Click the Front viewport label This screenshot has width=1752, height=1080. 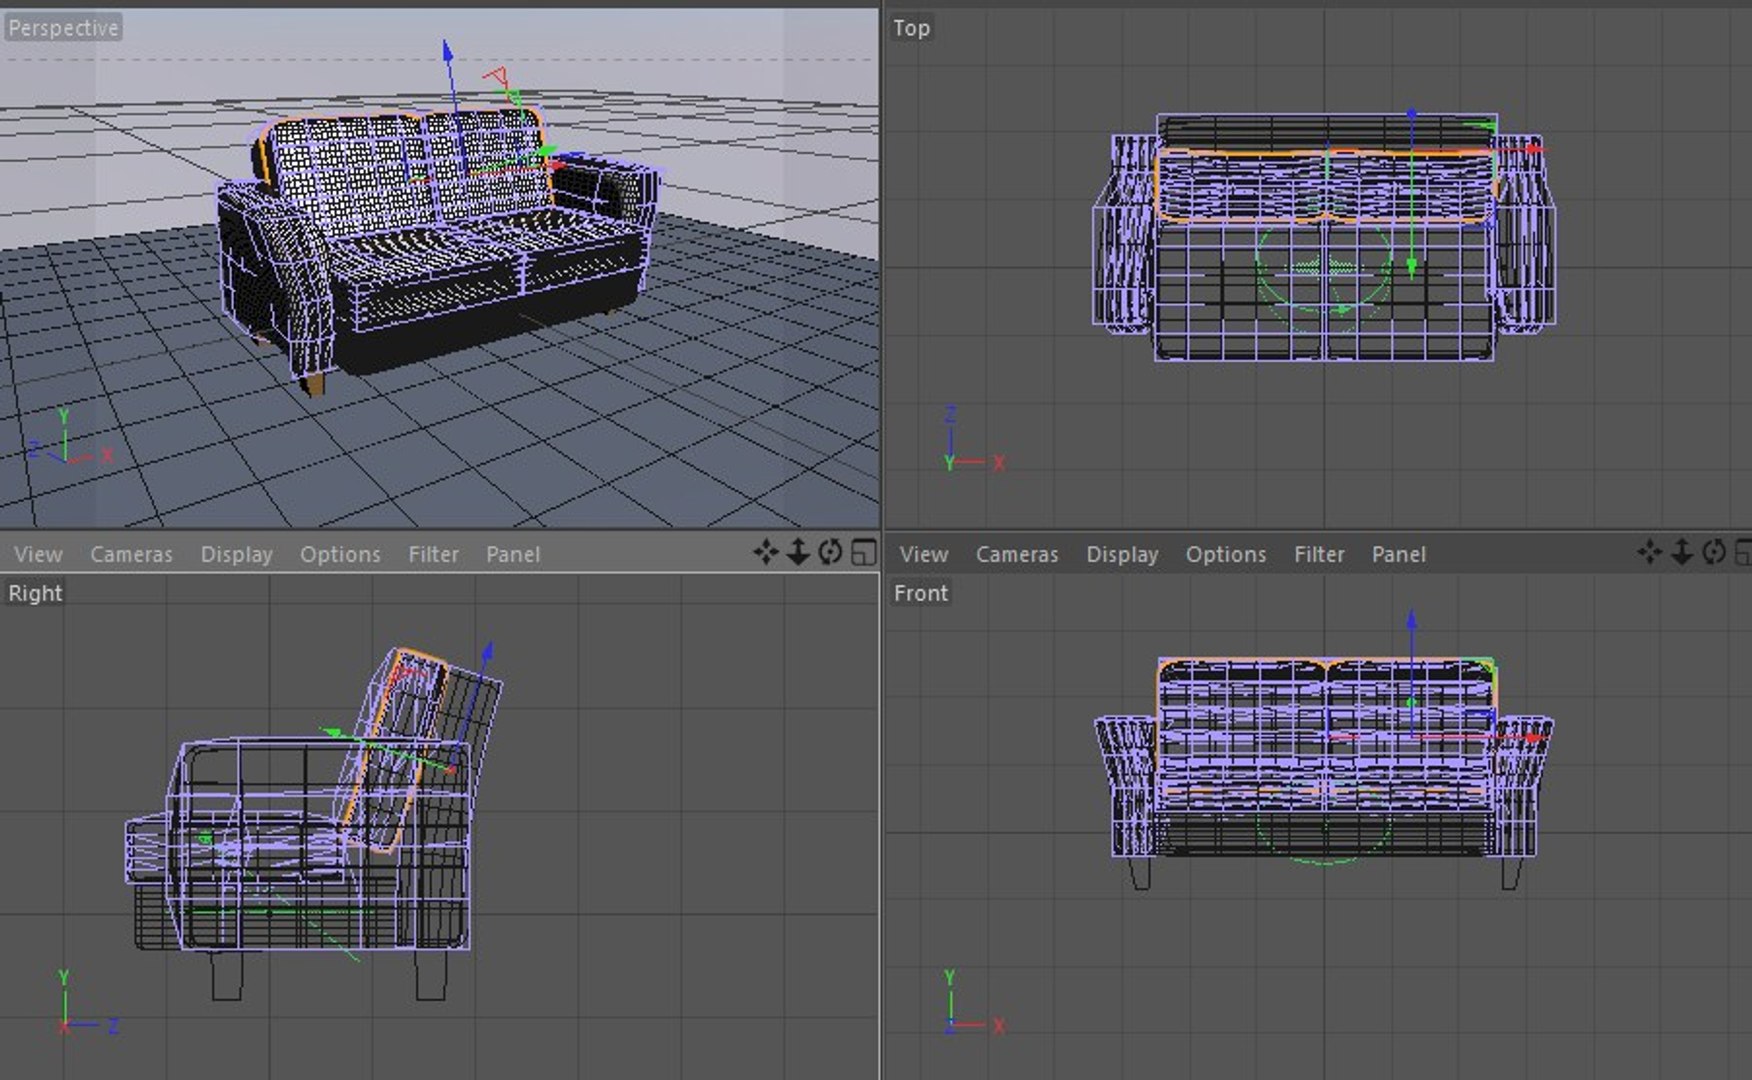pos(921,593)
